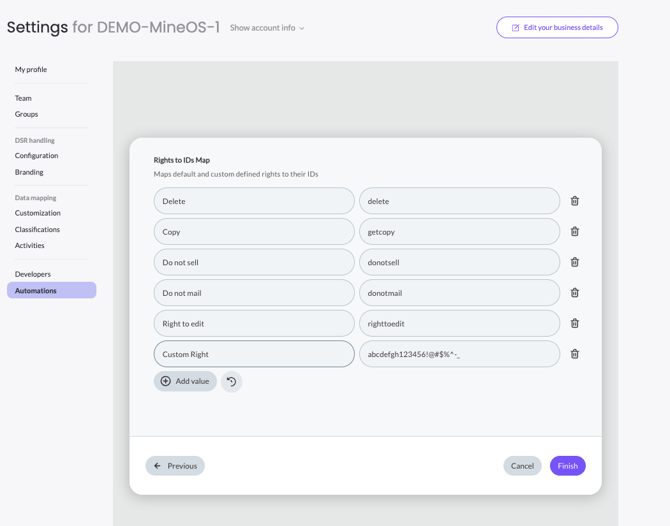Edit the Custom Right name field
Image resolution: width=670 pixels, height=526 pixels.
[x=254, y=354]
